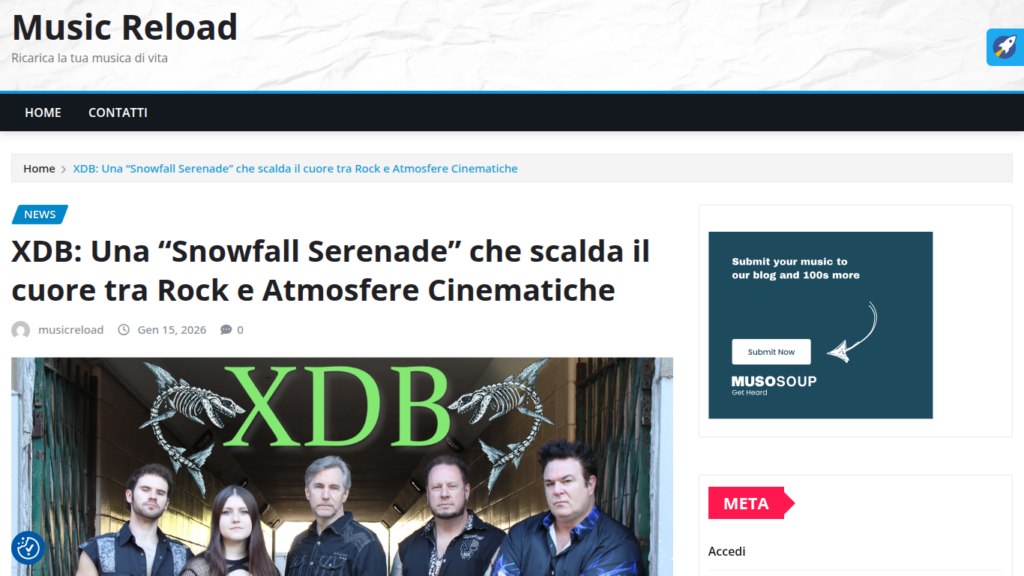The height and width of the screenshot is (576, 1024).
Task: Click the Music Reload site title
Action: pyautogui.click(x=125, y=27)
